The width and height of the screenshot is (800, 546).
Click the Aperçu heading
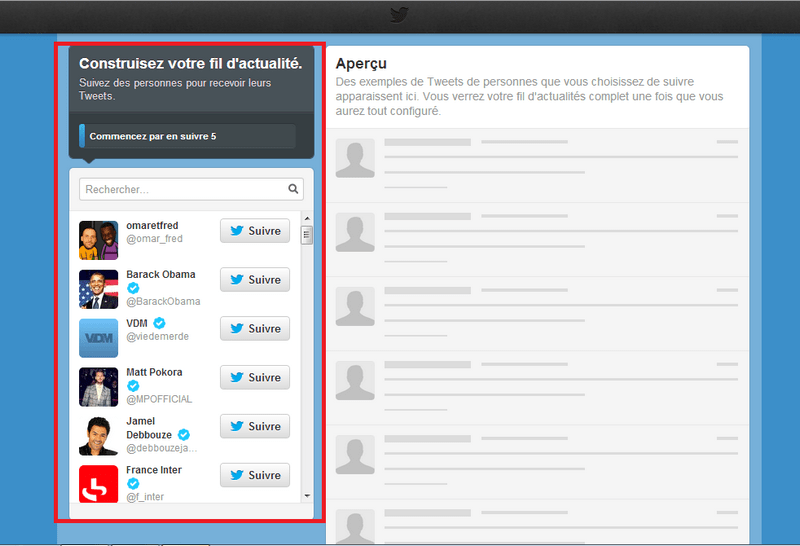361,64
